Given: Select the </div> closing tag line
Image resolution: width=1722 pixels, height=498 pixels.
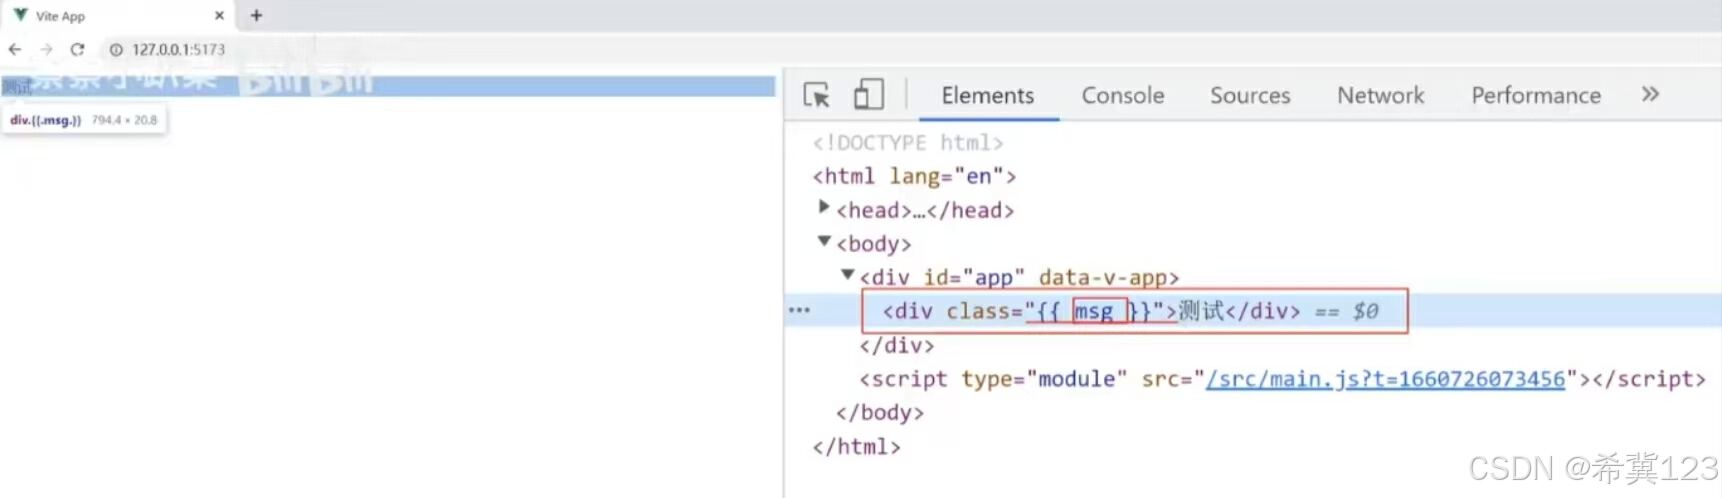Looking at the screenshot, I should pyautogui.click(x=897, y=345).
